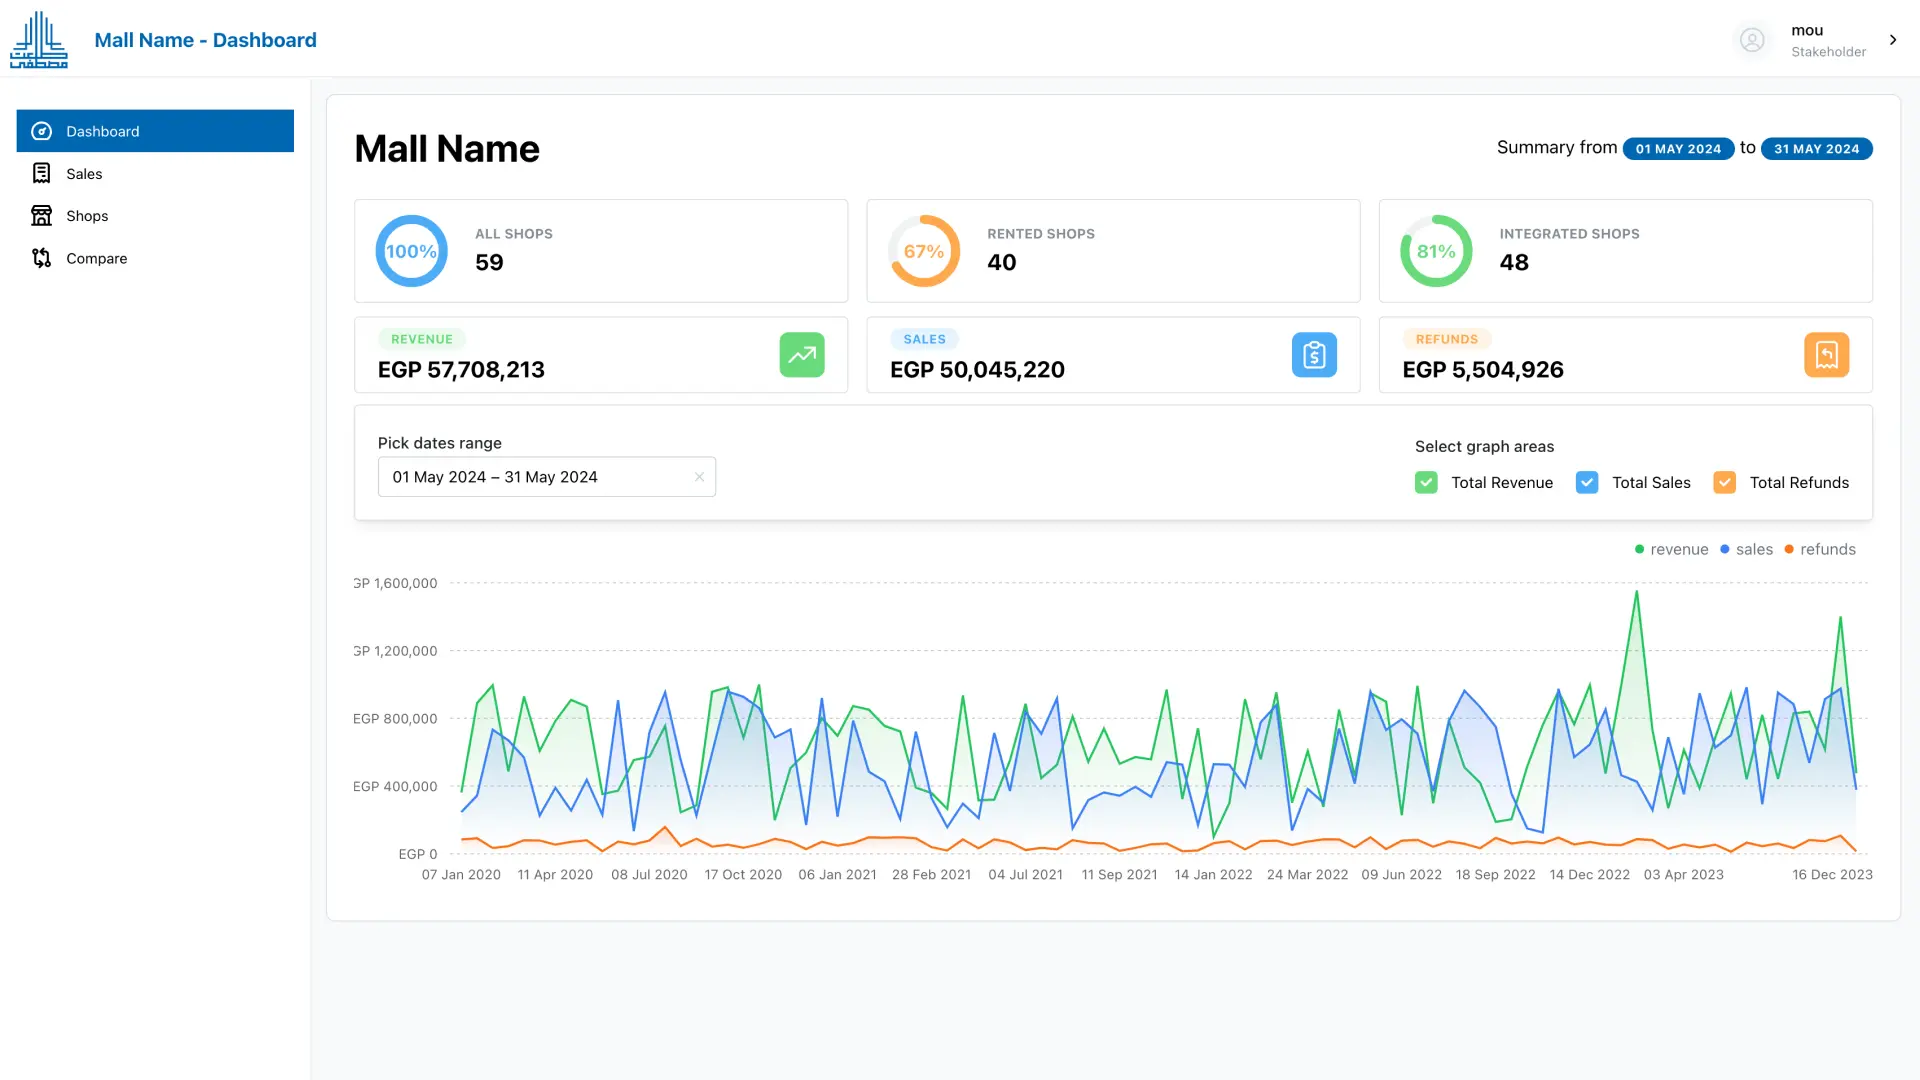Viewport: 1920px width, 1080px height.
Task: Clear the selected date range filter
Action: click(x=699, y=477)
